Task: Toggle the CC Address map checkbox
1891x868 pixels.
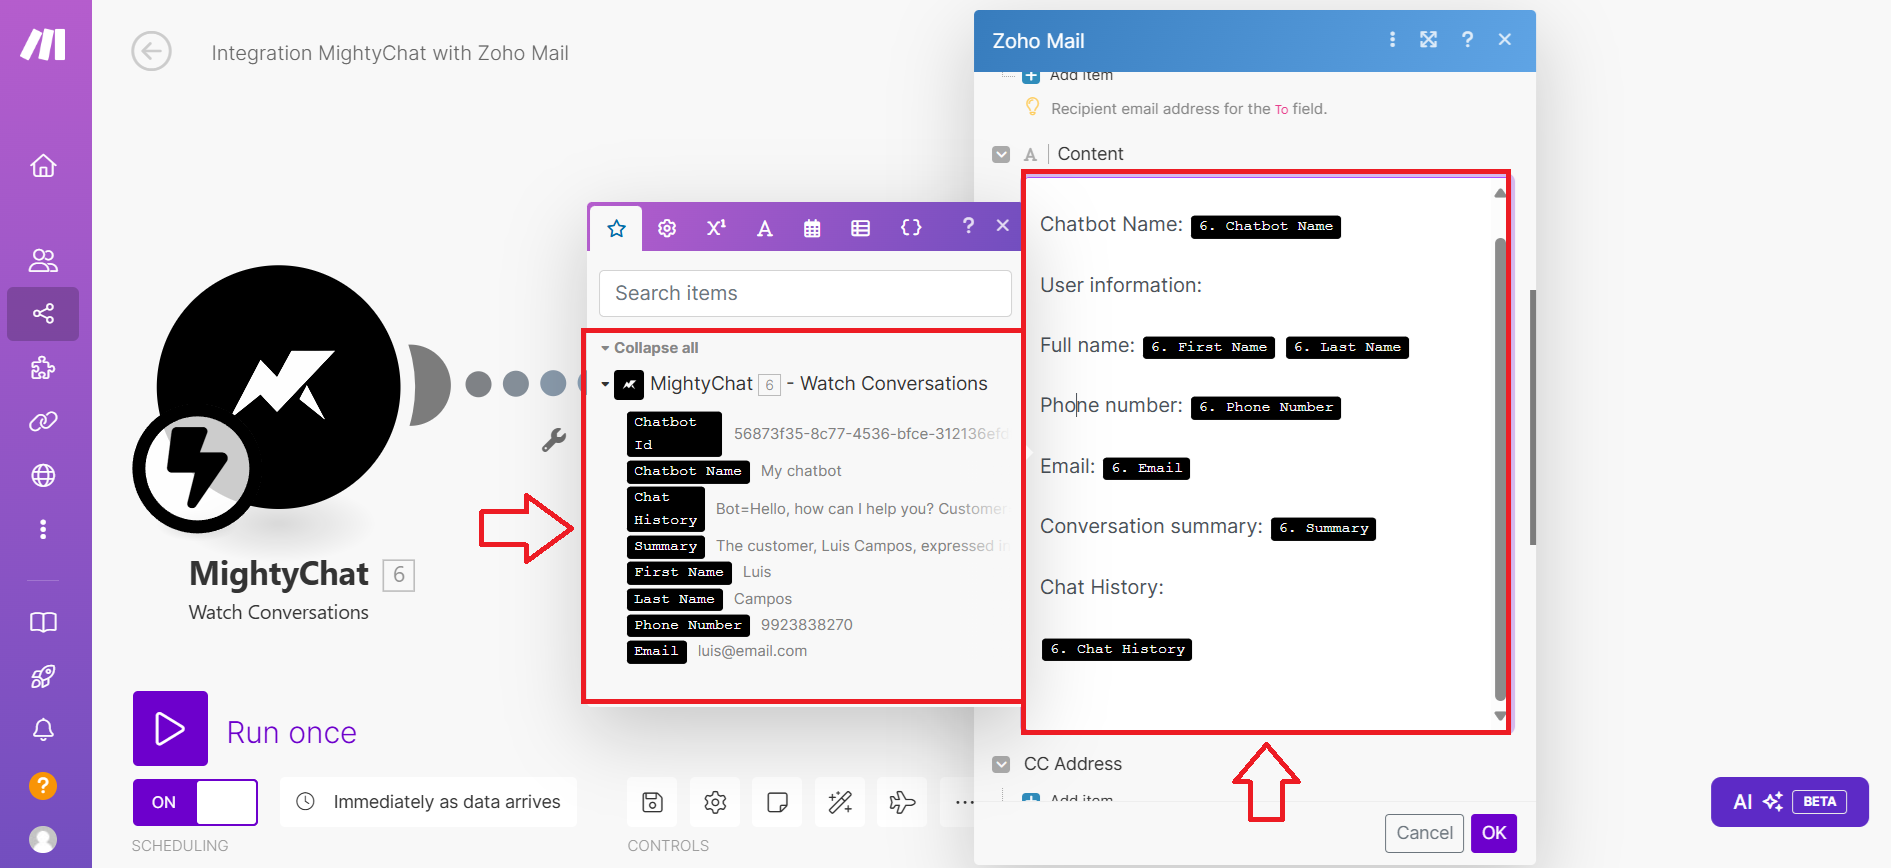Action: [x=1001, y=764]
